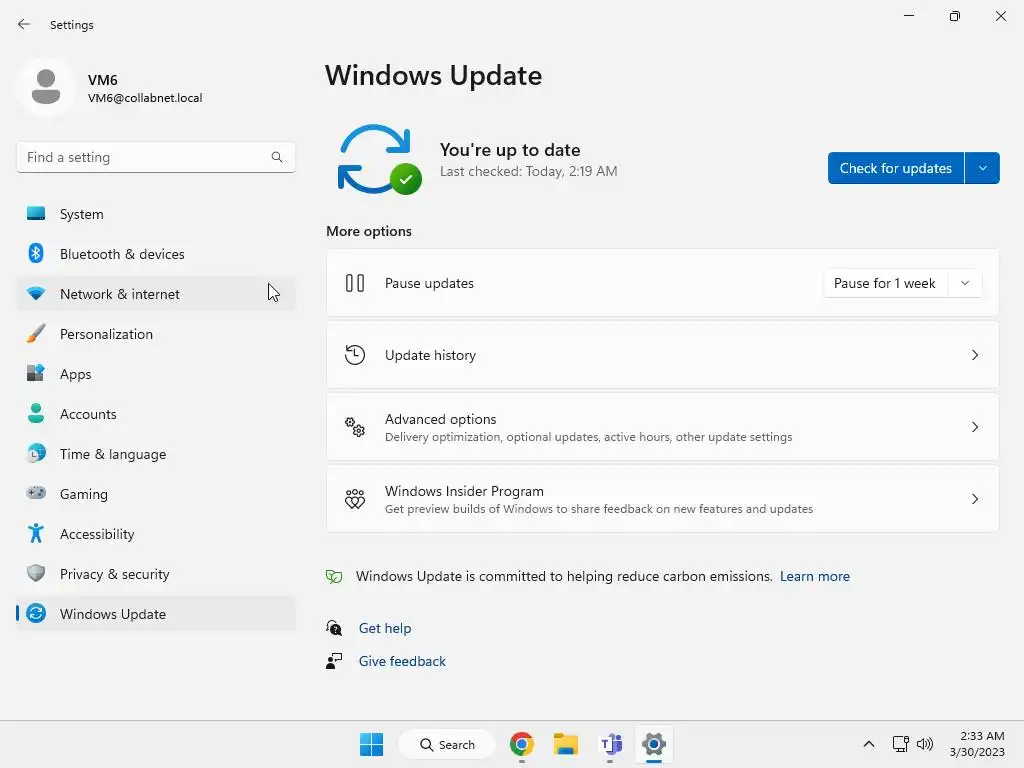Click the search magnifier in Find a setting

coord(277,157)
